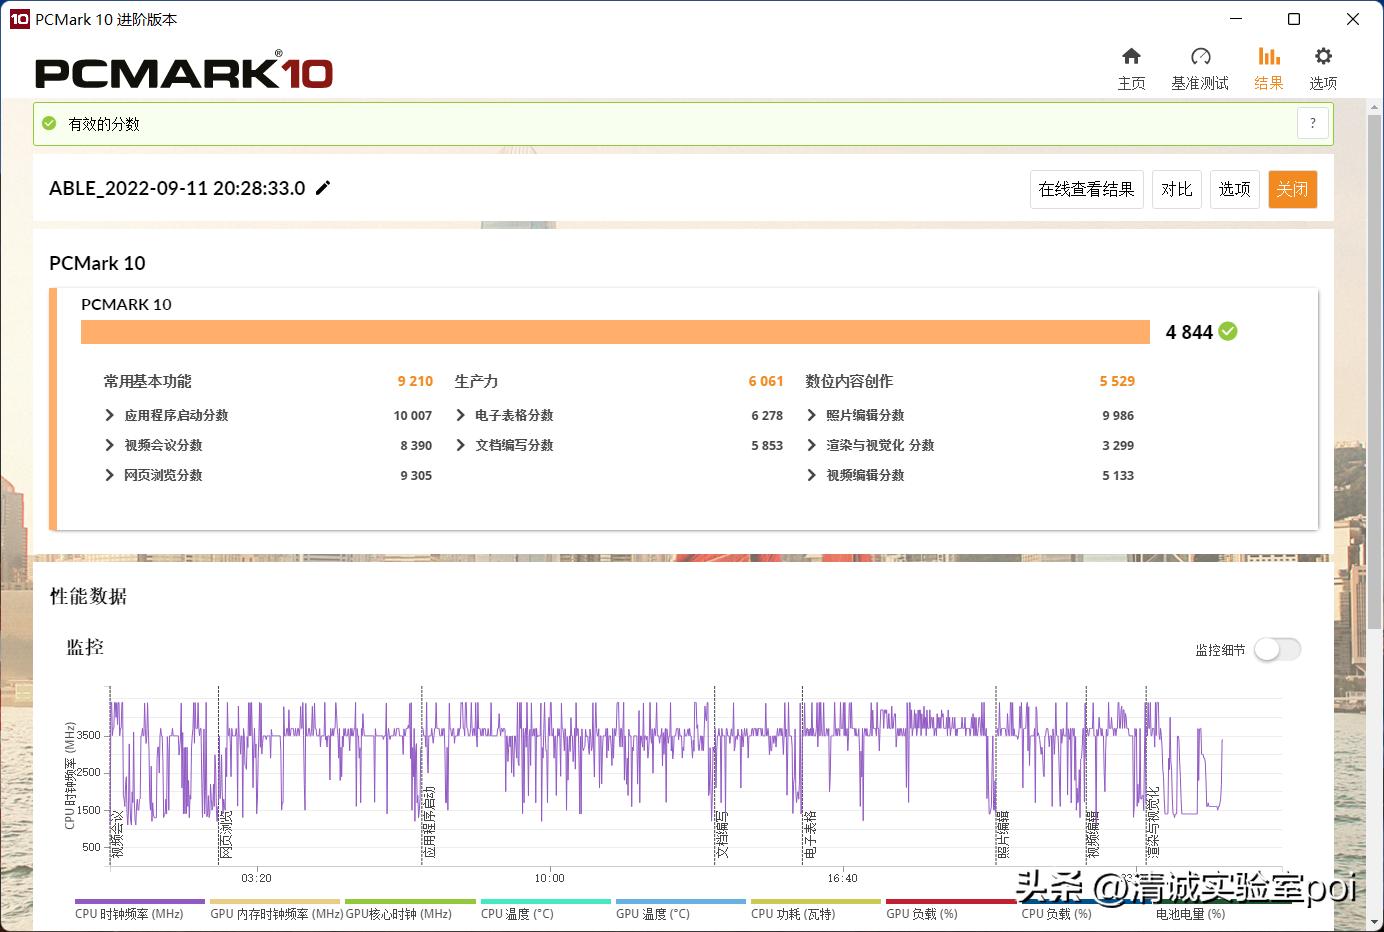Click the 文档编写 marker in the chart
The image size is (1384, 932).
click(x=722, y=834)
